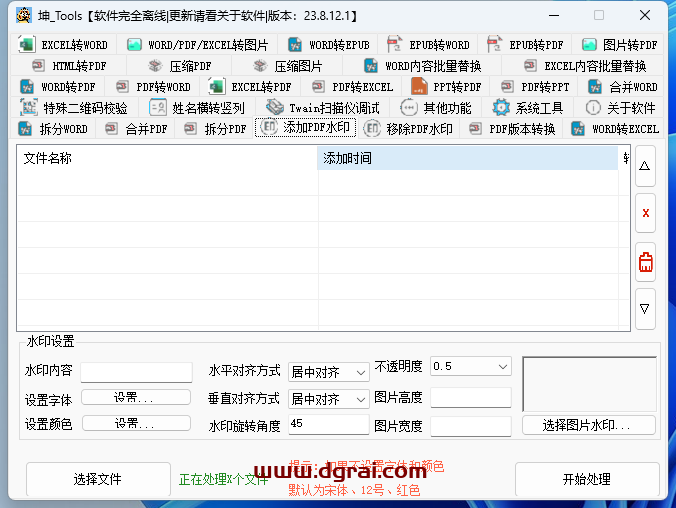Screen dimensions: 676x508
Task: Click the WORD转EXCEL icon
Action: pyautogui.click(x=578, y=129)
